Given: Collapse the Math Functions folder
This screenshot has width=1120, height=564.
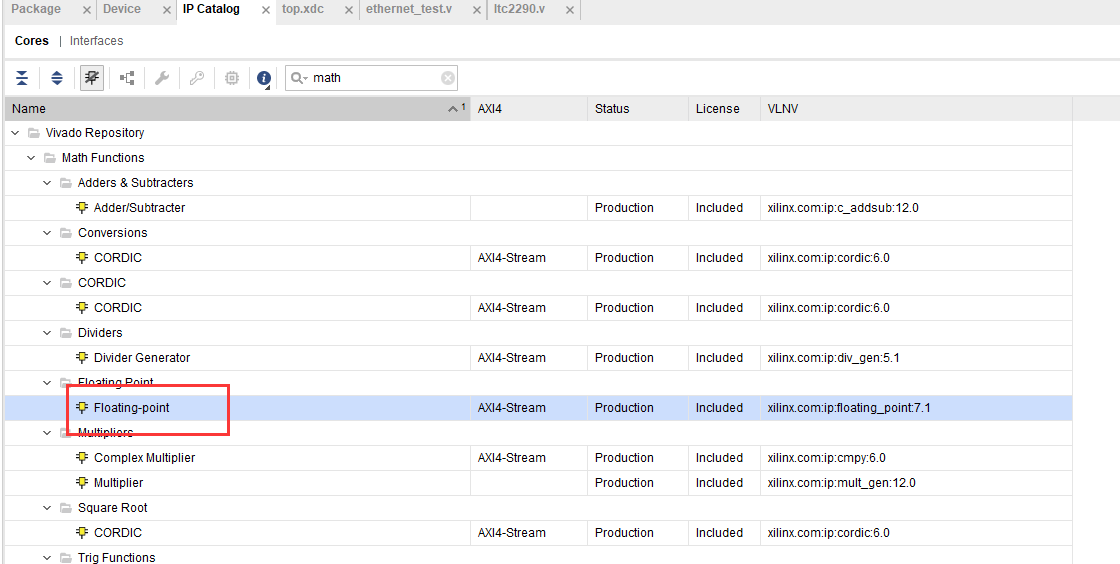Looking at the screenshot, I should [31, 158].
